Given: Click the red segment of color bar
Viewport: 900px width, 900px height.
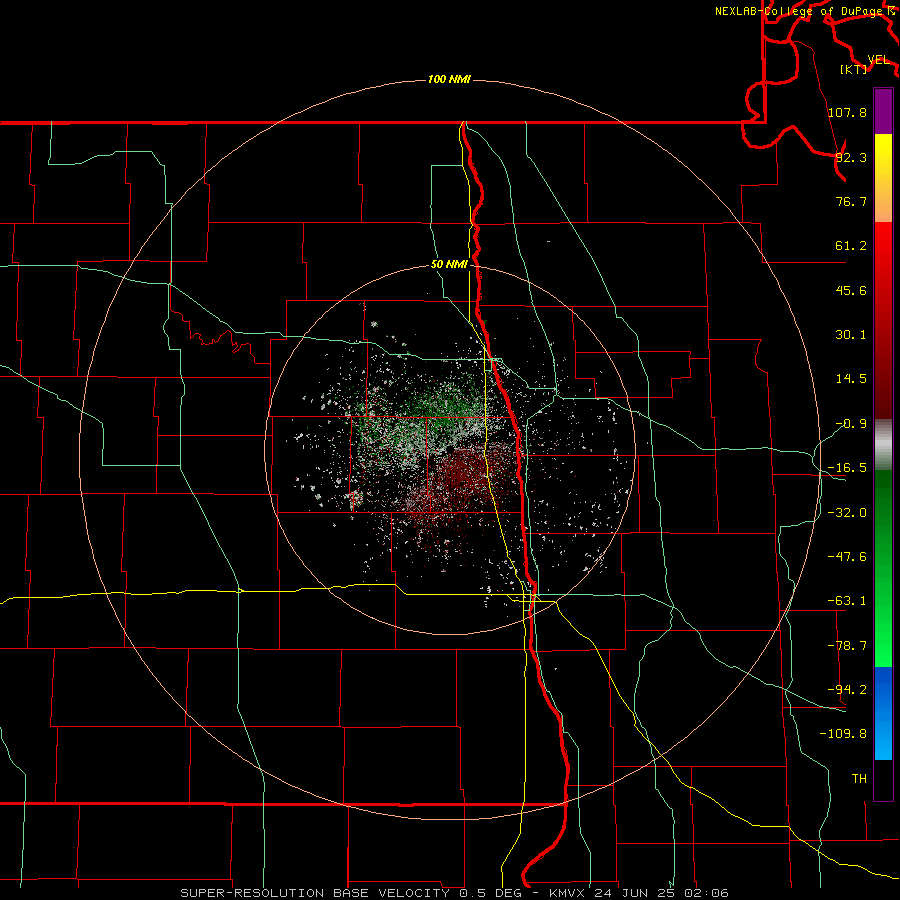Looking at the screenshot, I should tap(883, 320).
